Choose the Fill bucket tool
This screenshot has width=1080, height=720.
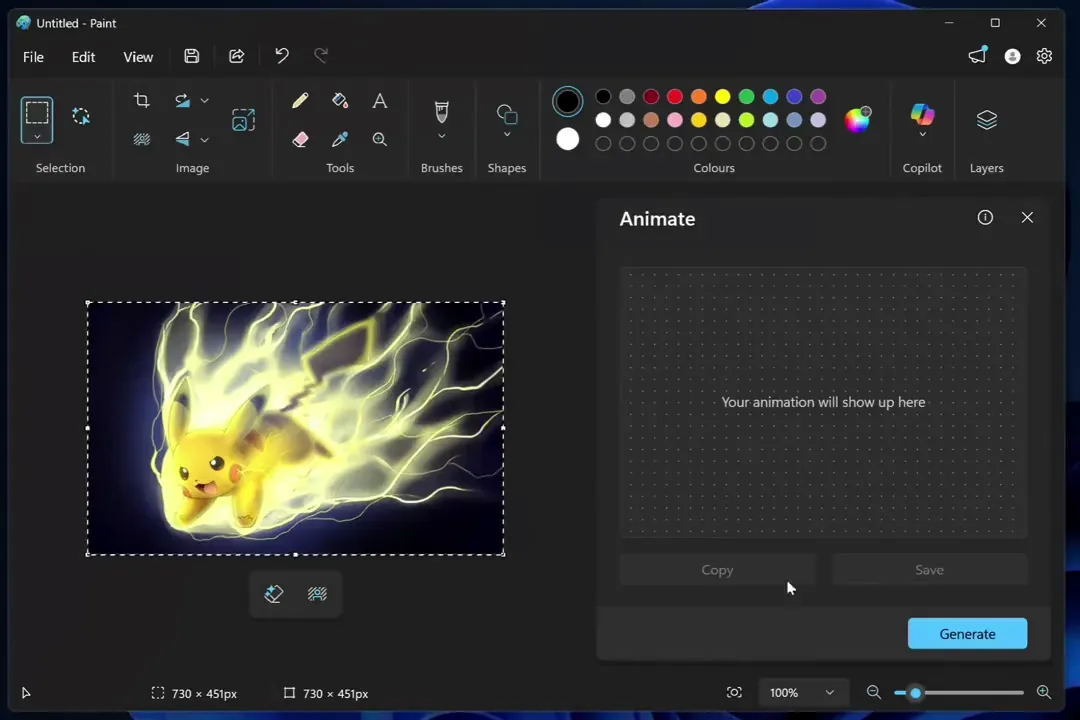[x=340, y=101]
